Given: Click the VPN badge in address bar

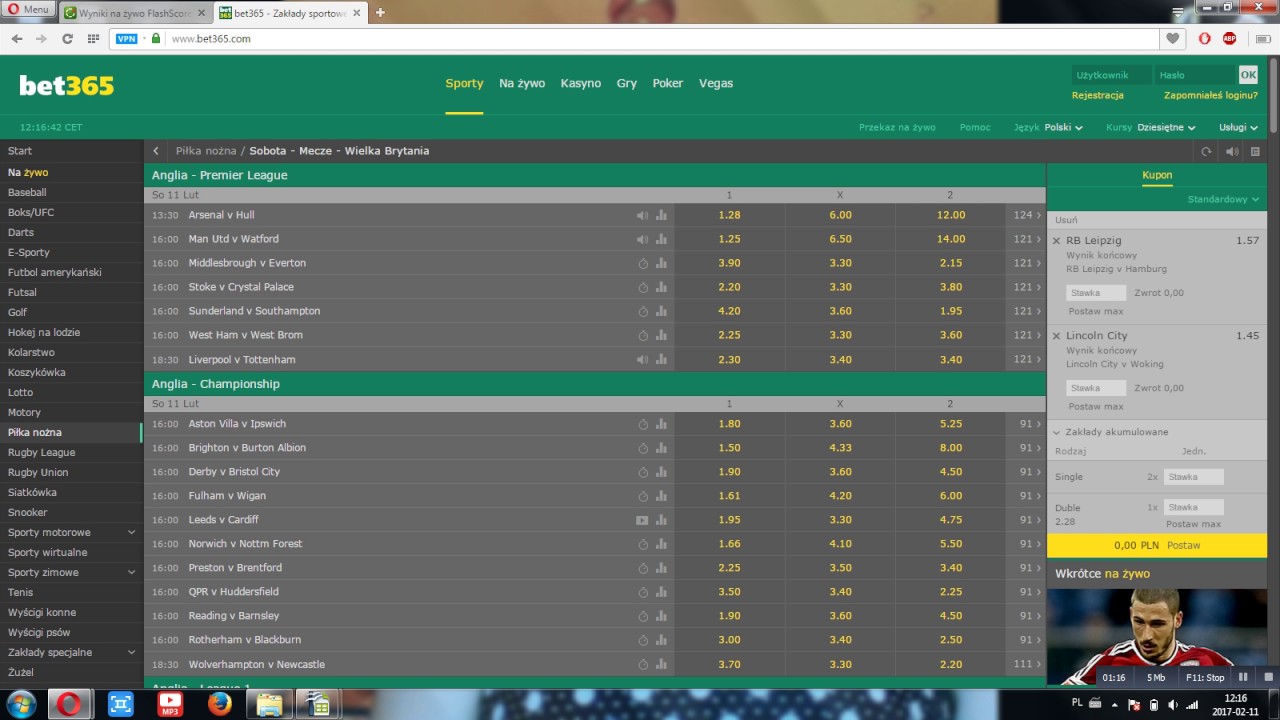Looking at the screenshot, I should click(x=127, y=39).
